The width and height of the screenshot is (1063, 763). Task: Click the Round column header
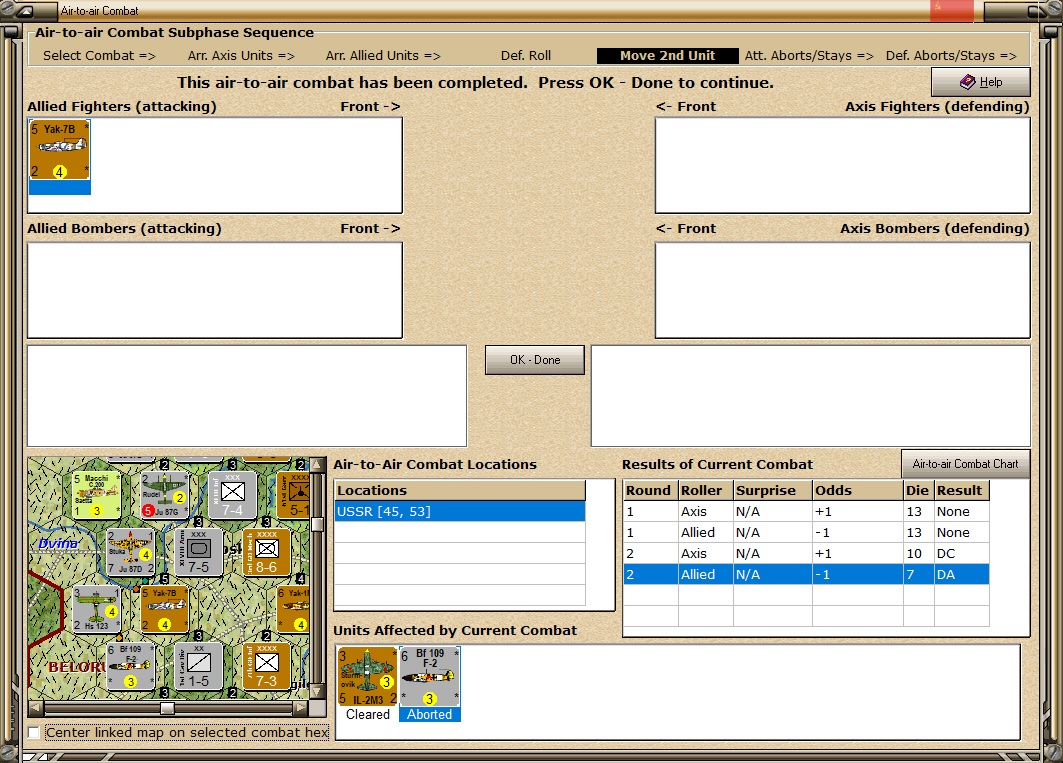pyautogui.click(x=651, y=490)
